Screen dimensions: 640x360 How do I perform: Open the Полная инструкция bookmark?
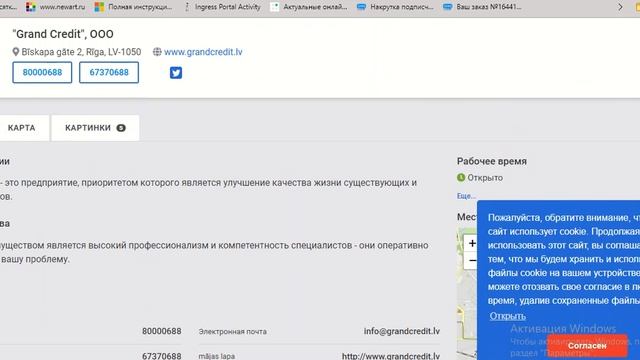(x=133, y=7)
